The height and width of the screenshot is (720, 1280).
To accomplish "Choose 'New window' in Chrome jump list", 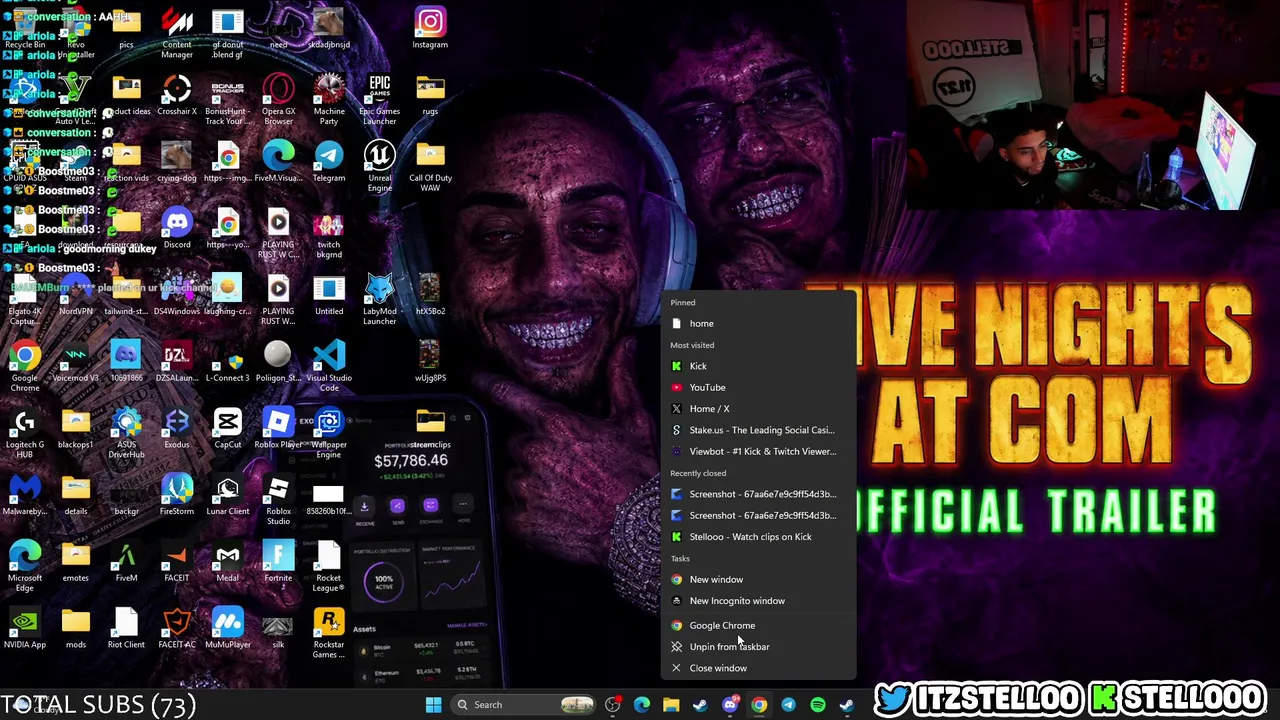I will pyautogui.click(x=760, y=580).
